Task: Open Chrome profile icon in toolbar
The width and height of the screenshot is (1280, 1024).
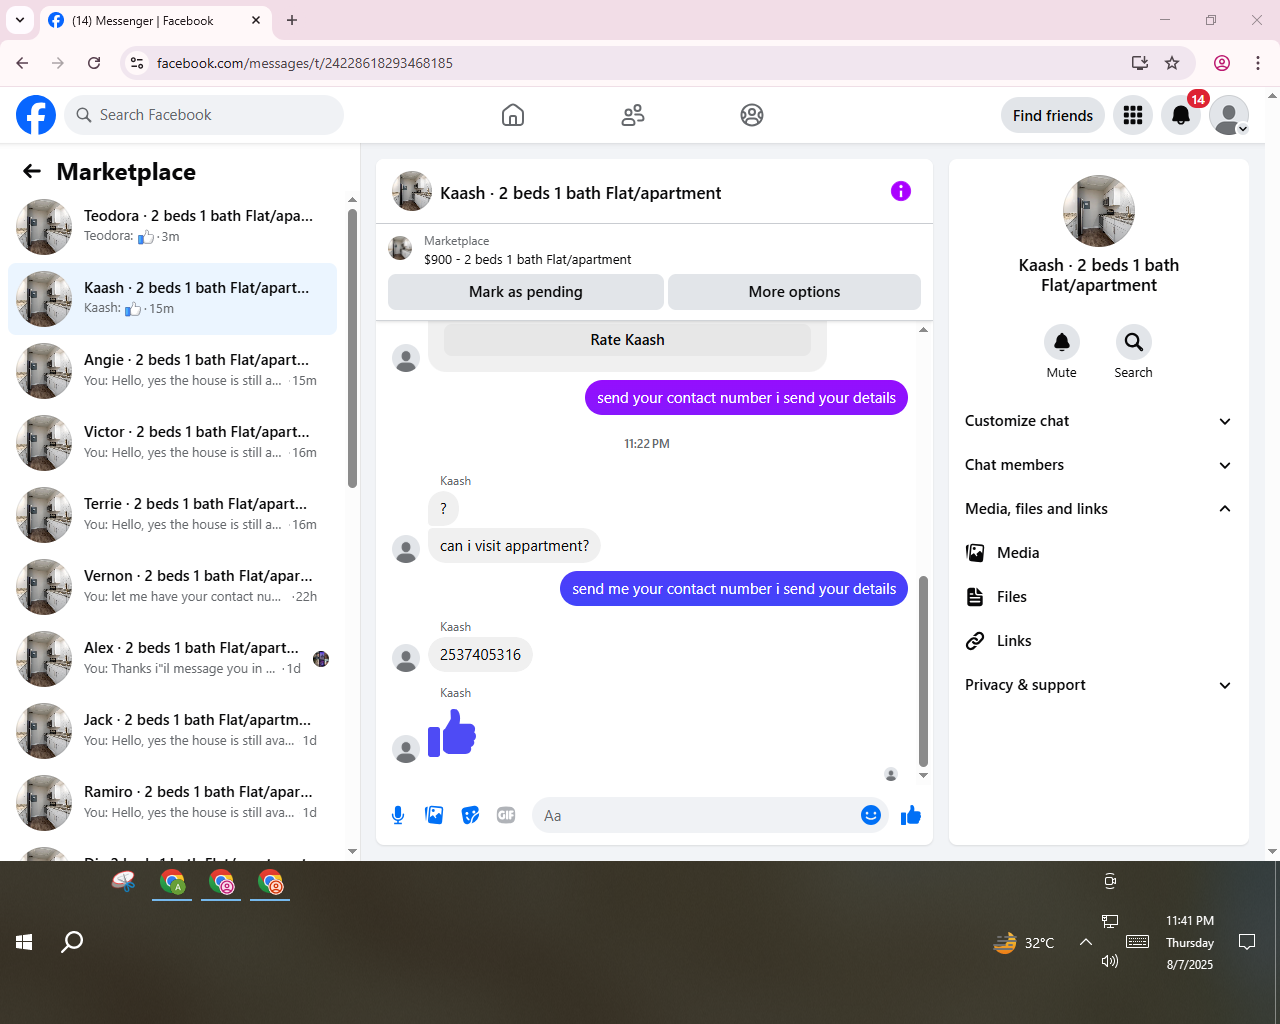Action: (x=1222, y=63)
